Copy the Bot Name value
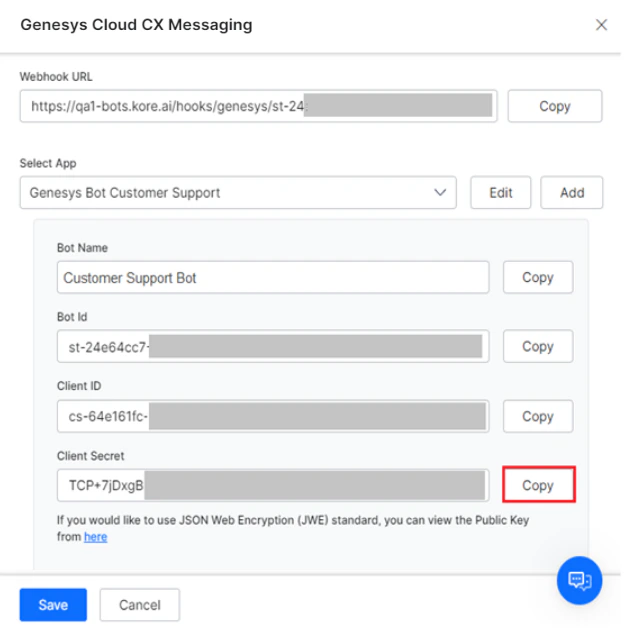Viewport: 626px width, 634px height. (538, 277)
